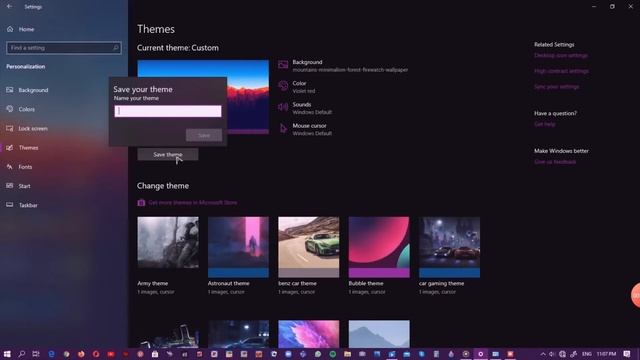Launch Firefox from the taskbar

[81, 354]
